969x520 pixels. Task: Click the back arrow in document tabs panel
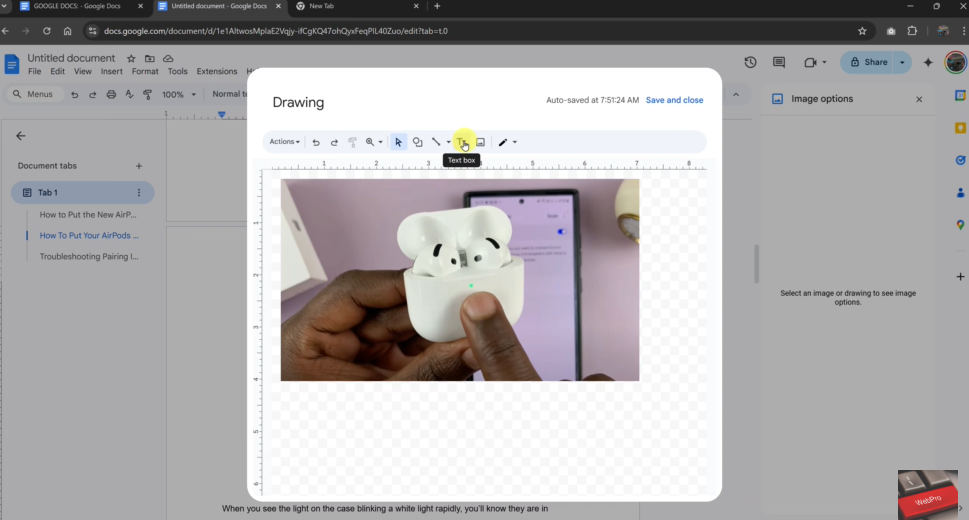tap(21, 136)
